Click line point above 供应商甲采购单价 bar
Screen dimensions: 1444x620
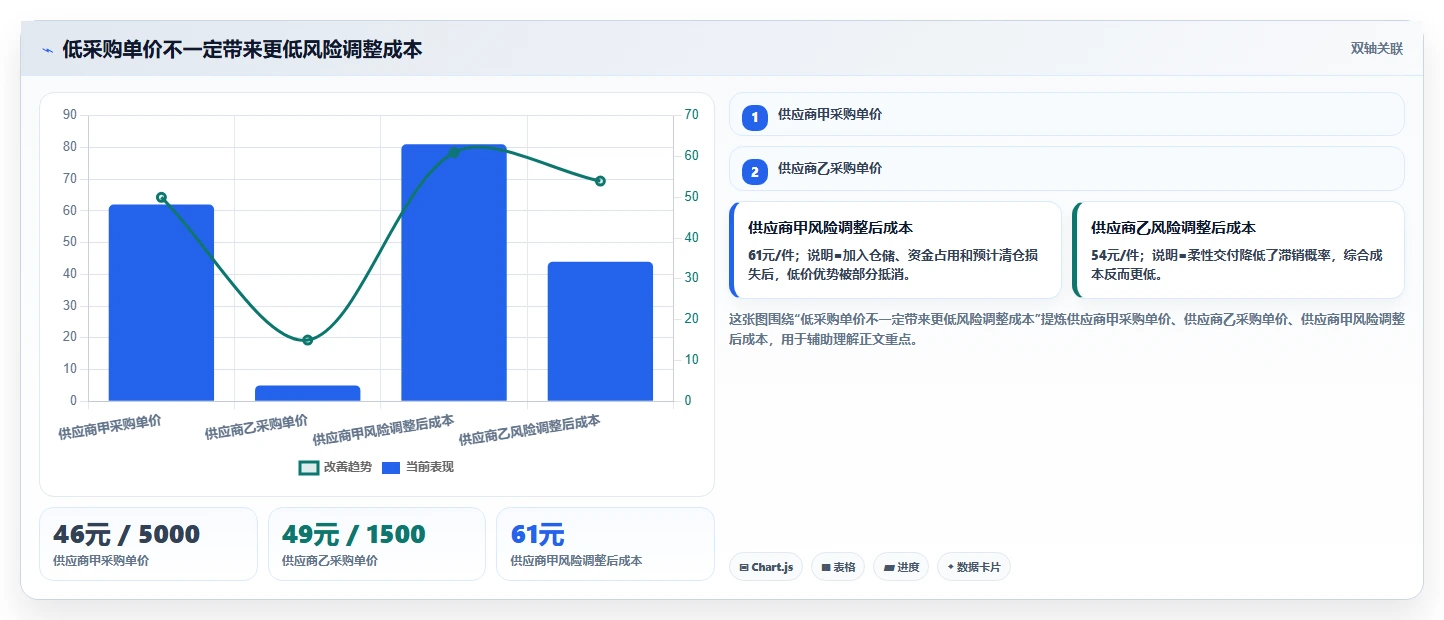(161, 197)
